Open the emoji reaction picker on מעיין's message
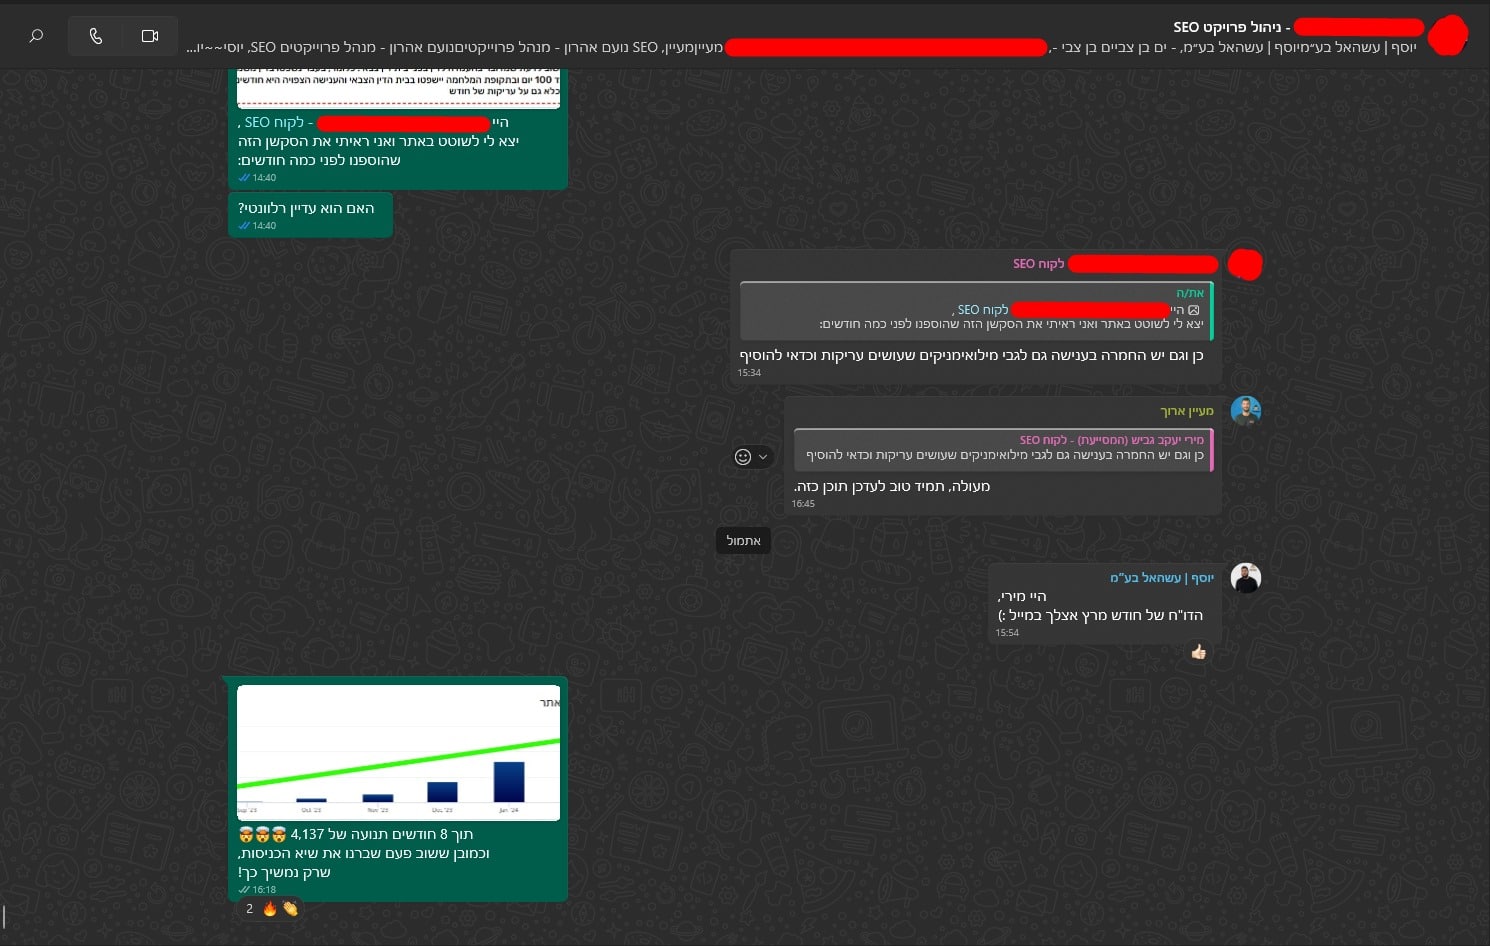Viewport: 1490px width, 946px height. click(x=743, y=457)
